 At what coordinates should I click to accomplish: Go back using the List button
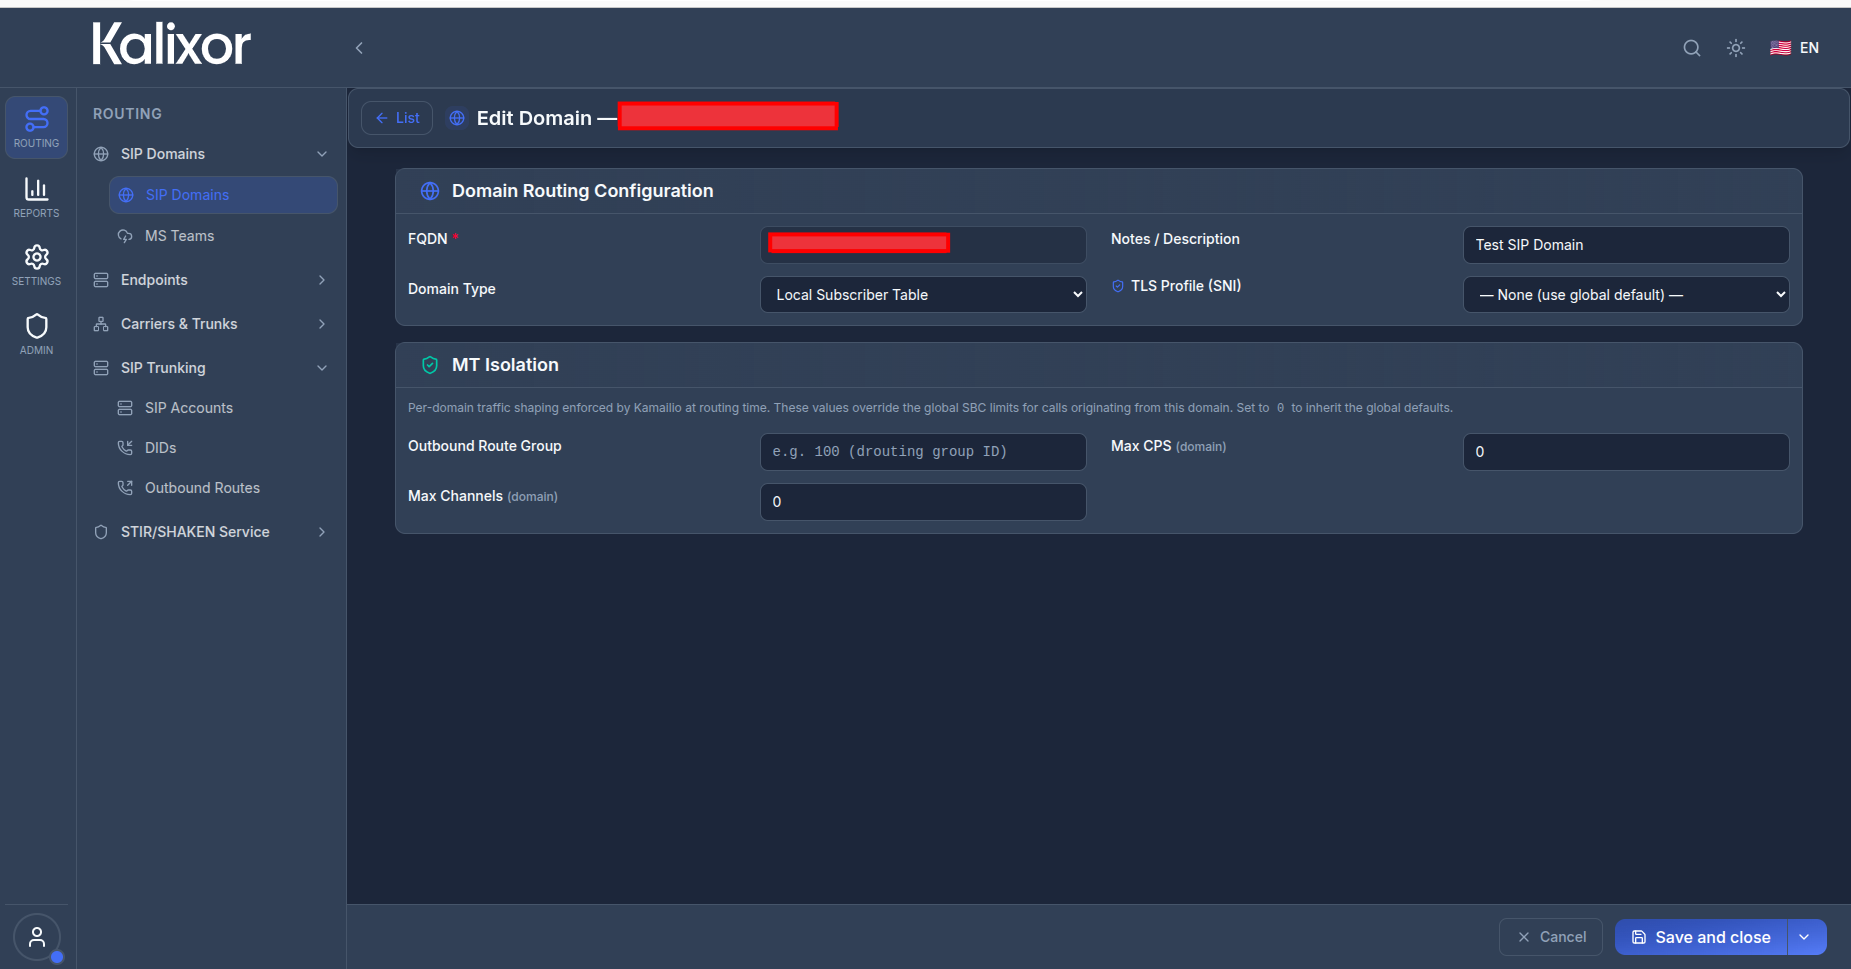click(397, 118)
